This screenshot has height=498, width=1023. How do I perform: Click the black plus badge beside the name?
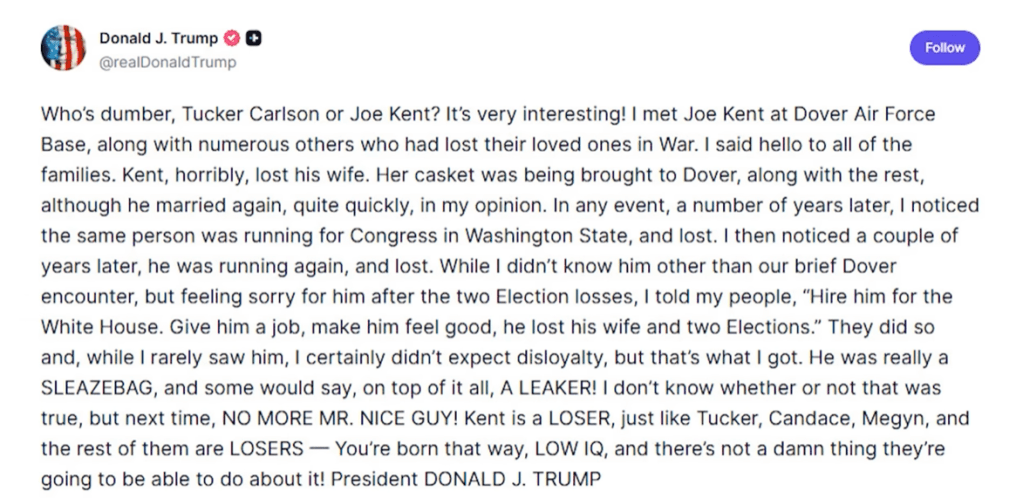click(254, 39)
